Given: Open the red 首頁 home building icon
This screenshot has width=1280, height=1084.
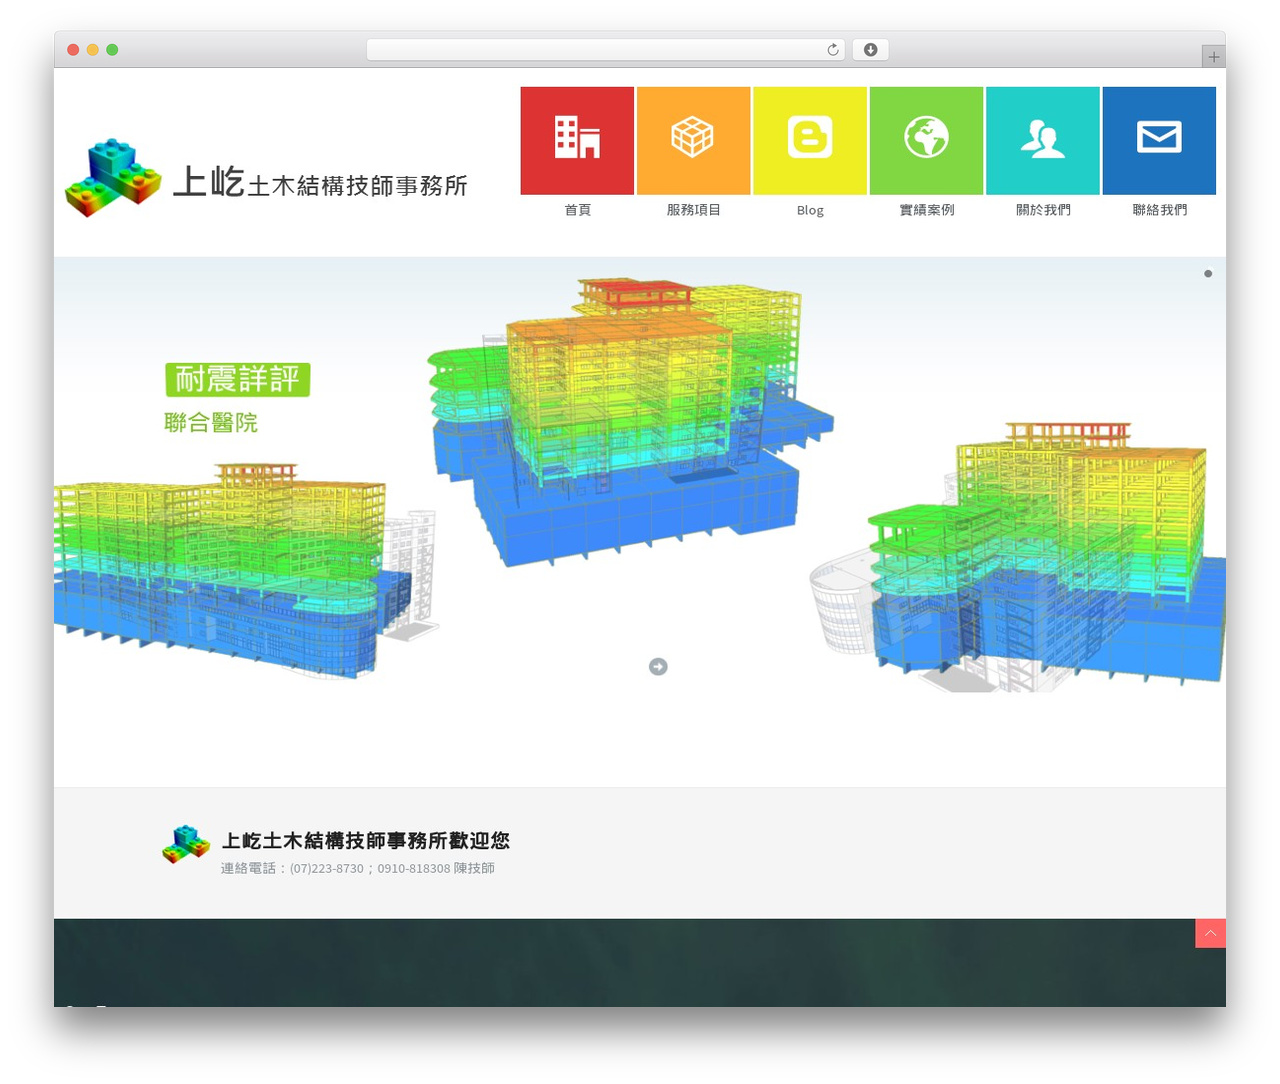Looking at the screenshot, I should 577,140.
